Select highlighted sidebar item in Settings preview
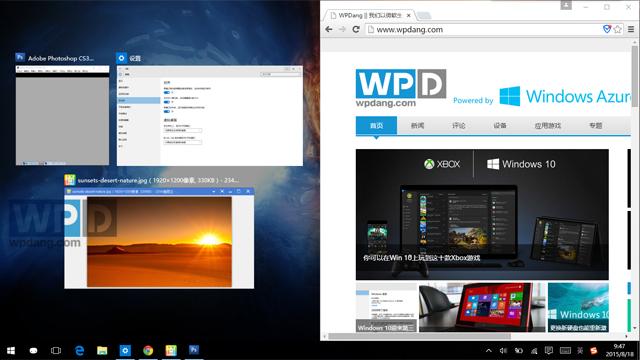This screenshot has width=640, height=360. [138, 100]
